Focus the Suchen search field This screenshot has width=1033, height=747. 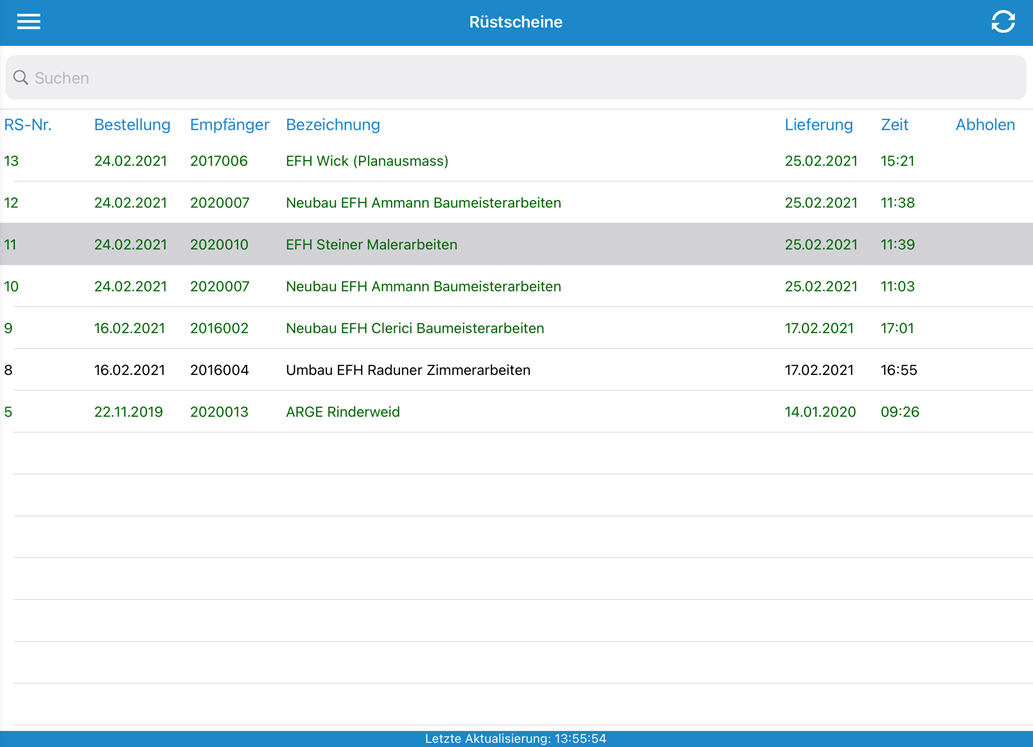pos(516,78)
